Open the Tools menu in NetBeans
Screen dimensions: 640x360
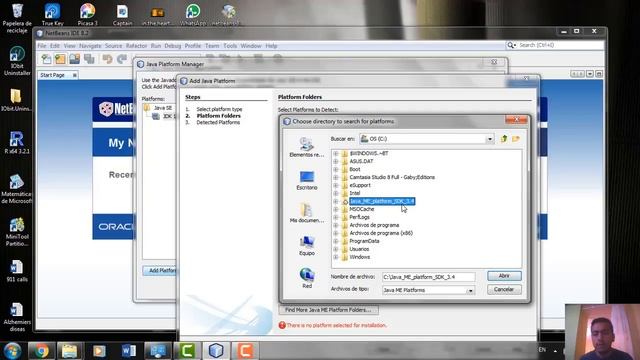tap(230, 46)
